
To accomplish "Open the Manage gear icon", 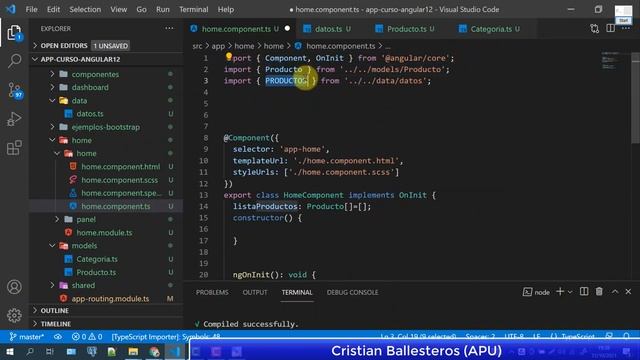I will pos(14,315).
